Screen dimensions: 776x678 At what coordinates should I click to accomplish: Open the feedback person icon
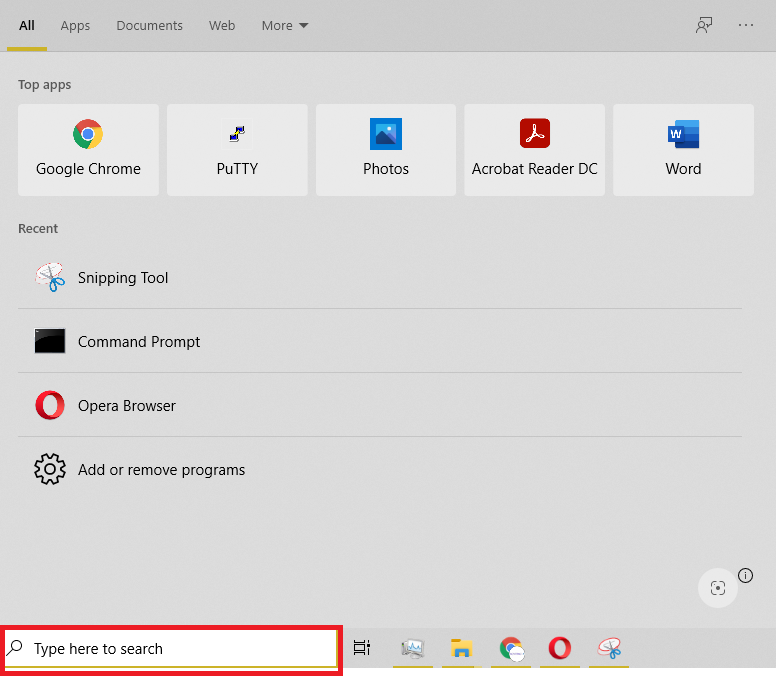pyautogui.click(x=704, y=25)
